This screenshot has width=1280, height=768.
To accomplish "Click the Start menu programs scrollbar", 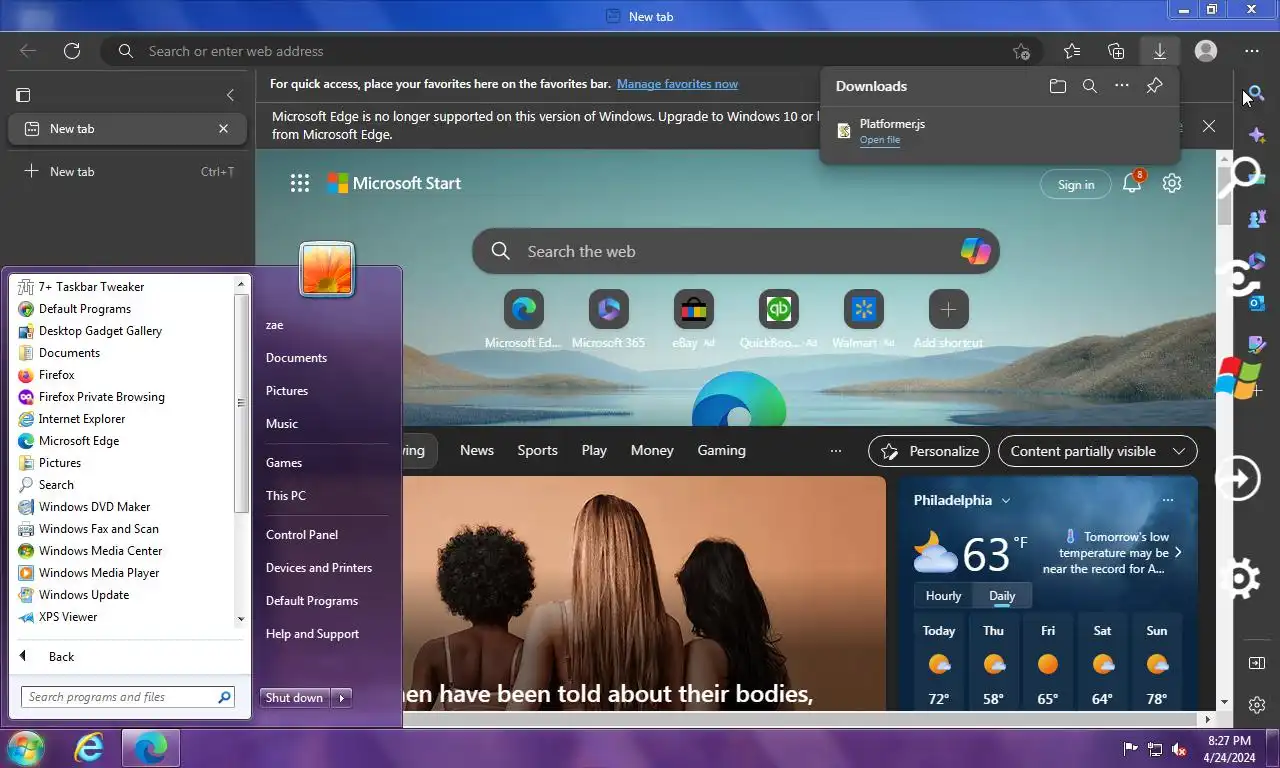I will click(x=240, y=403).
